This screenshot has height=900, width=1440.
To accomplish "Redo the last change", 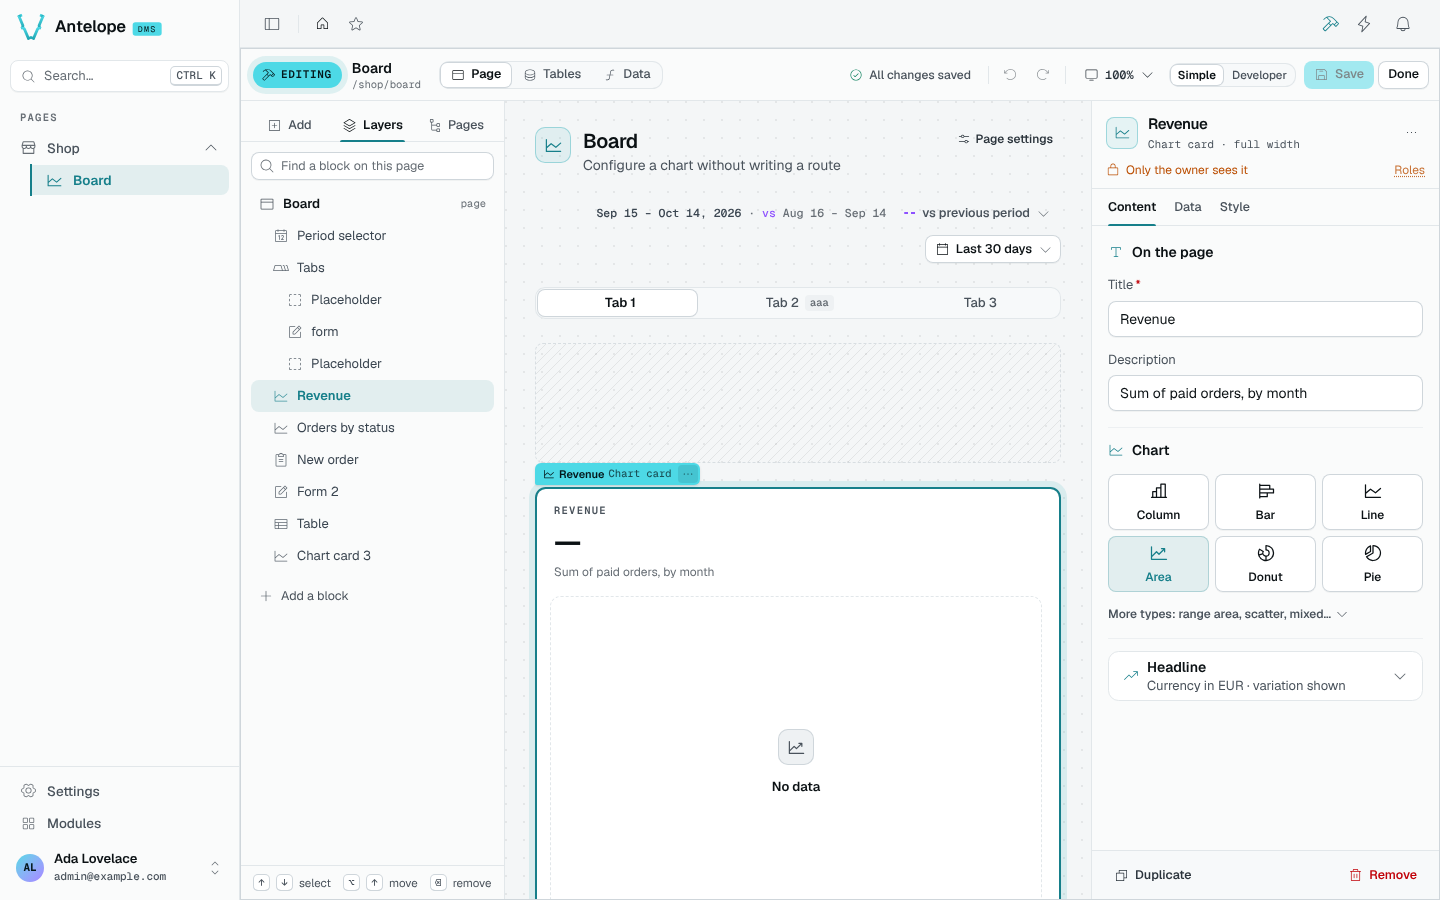I will click(1043, 75).
